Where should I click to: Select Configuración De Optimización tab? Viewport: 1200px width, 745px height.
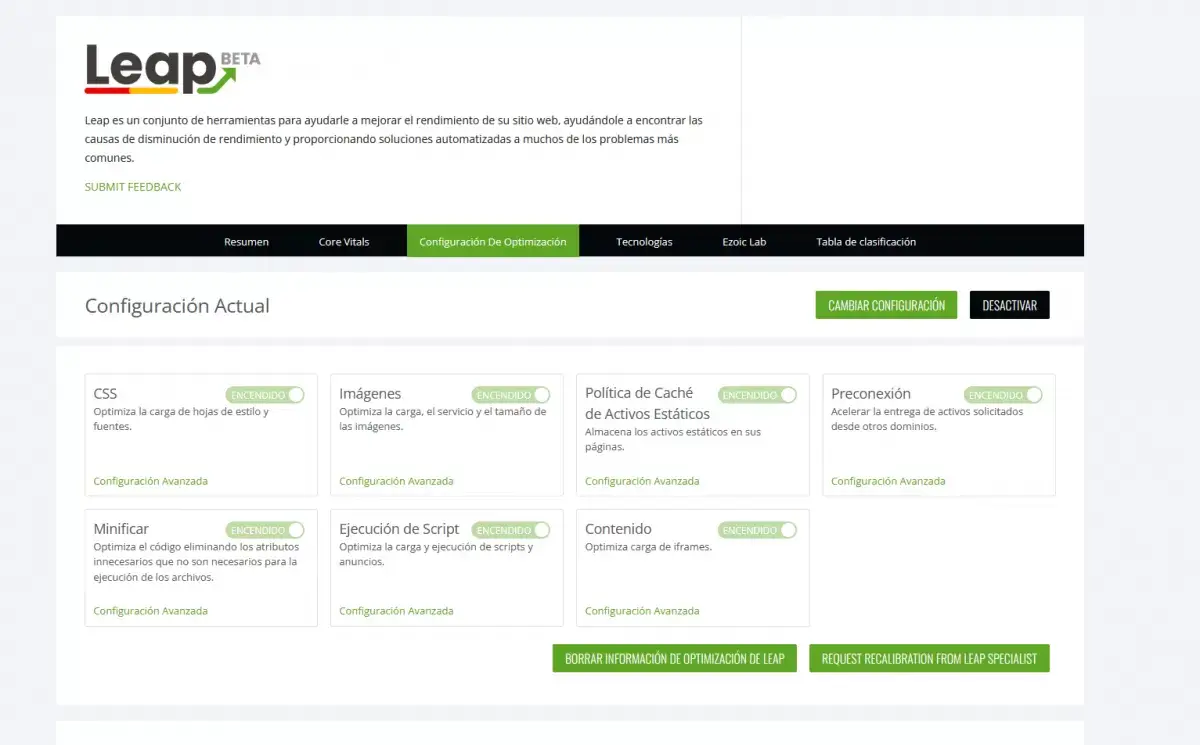pyautogui.click(x=493, y=241)
